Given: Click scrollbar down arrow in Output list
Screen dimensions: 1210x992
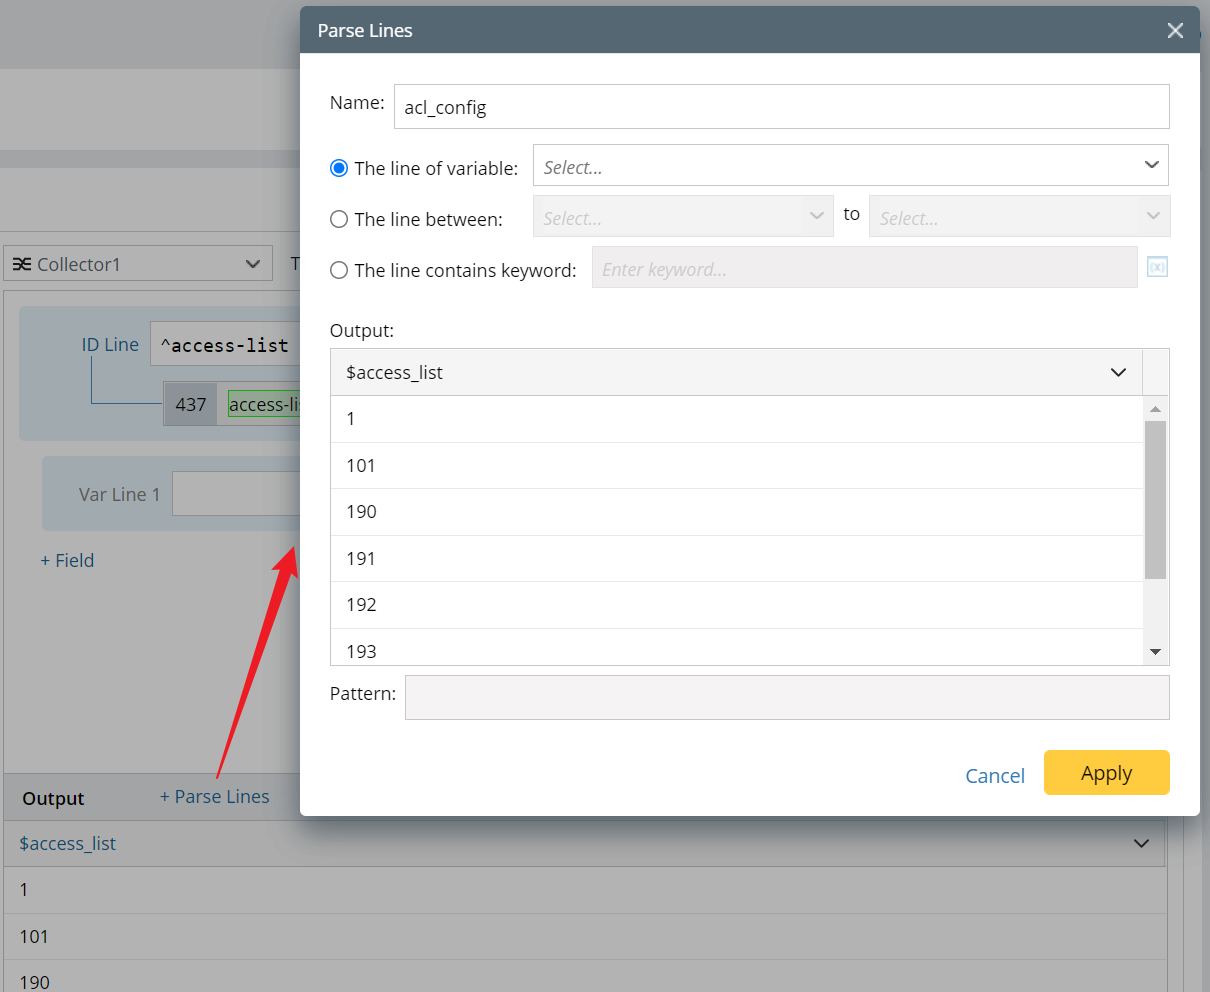Looking at the screenshot, I should click(x=1155, y=652).
